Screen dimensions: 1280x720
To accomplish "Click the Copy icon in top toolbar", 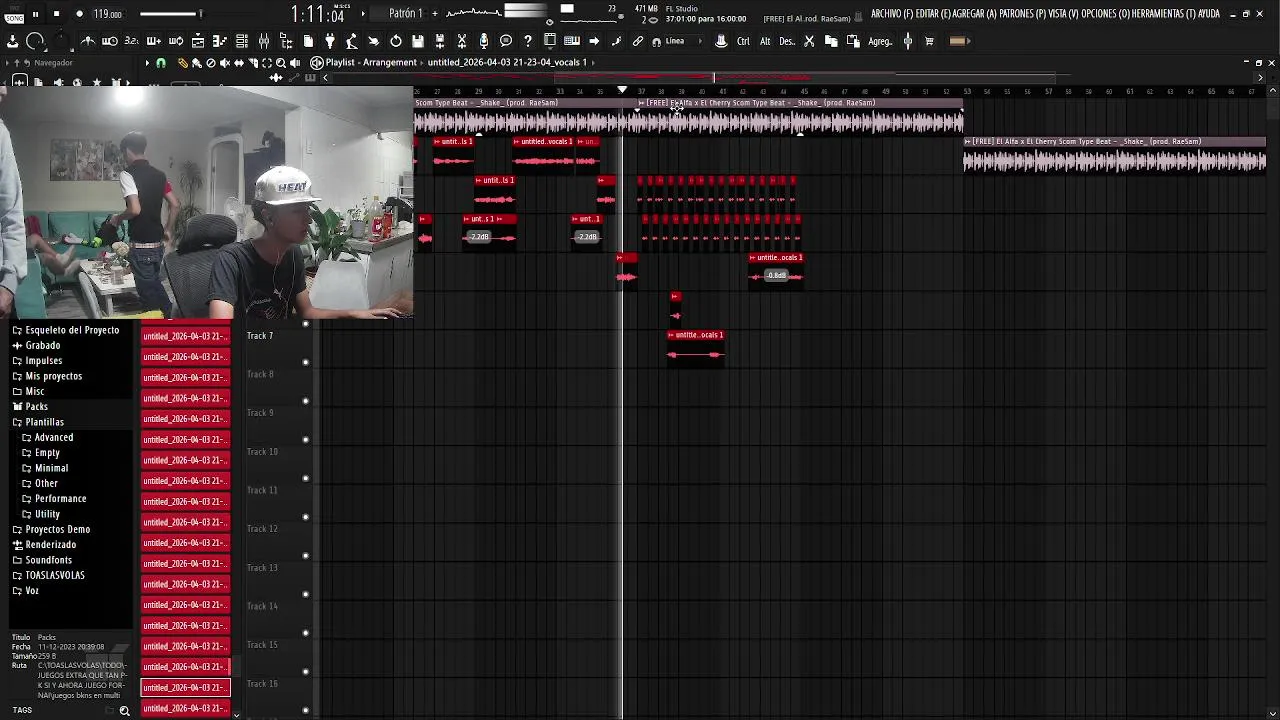I will click(x=831, y=41).
